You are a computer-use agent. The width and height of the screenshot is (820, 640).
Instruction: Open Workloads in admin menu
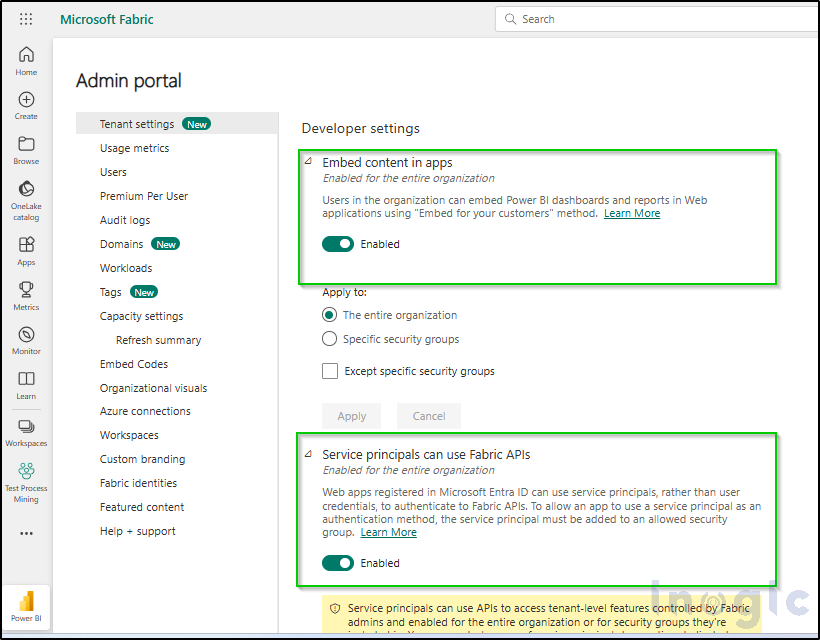coord(126,268)
